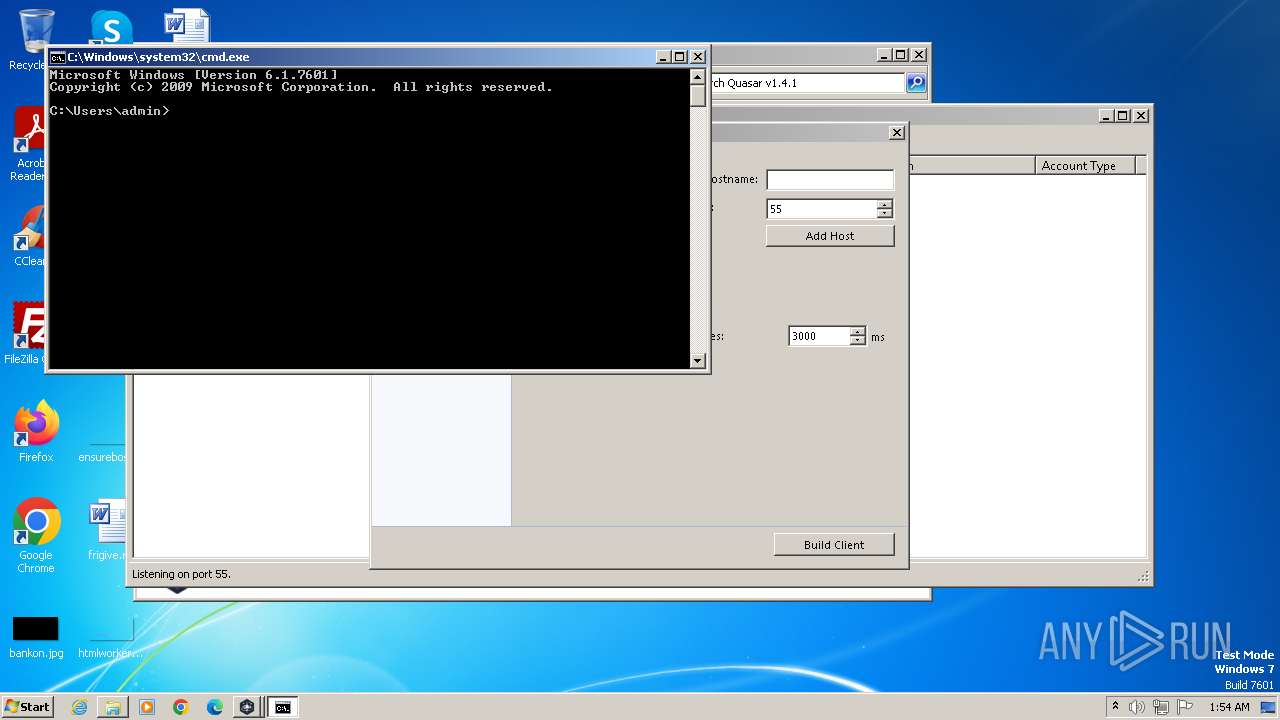Decrease the port value with down arrow
This screenshot has width=1280, height=720.
coord(885,214)
